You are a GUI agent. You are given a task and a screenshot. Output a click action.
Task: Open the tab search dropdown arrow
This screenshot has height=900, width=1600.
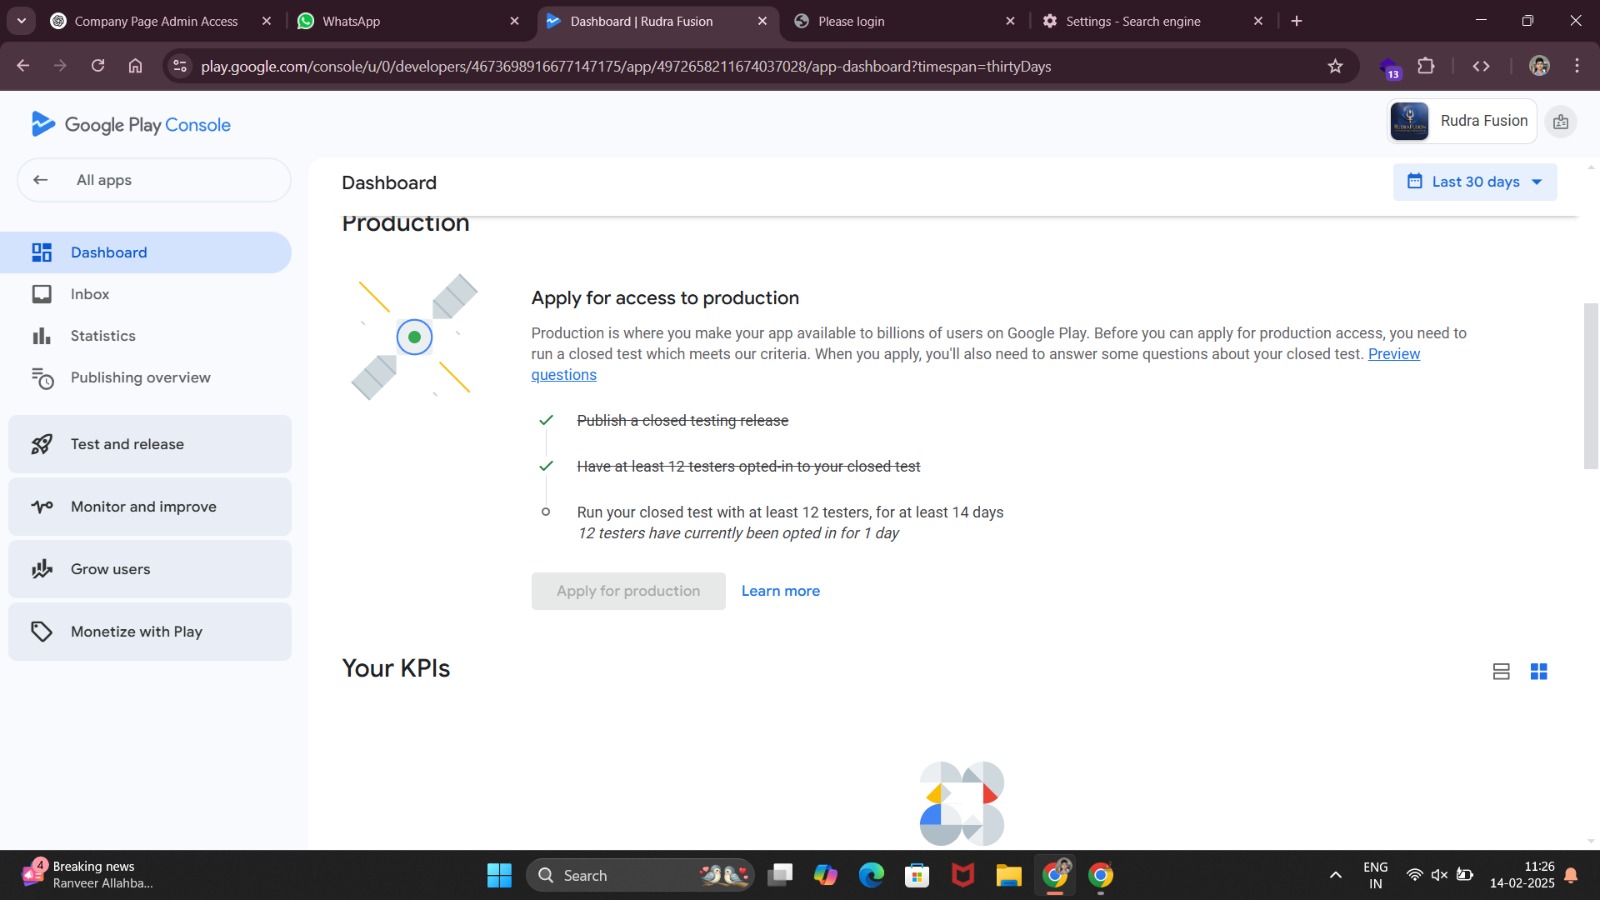21,21
